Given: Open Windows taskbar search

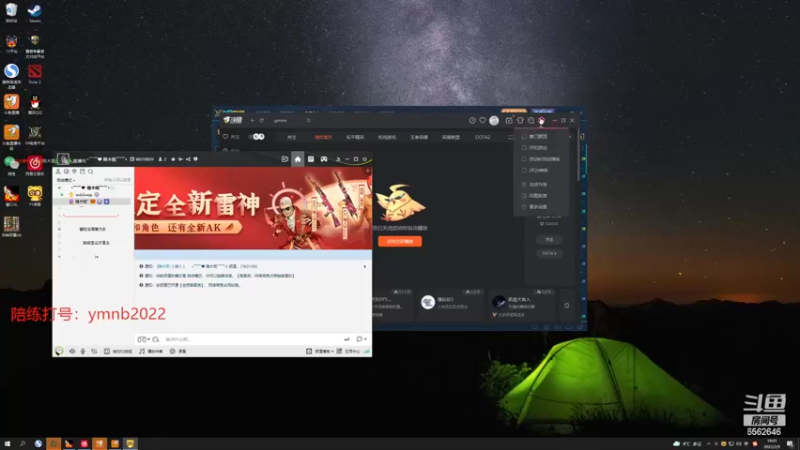Looking at the screenshot, I should [22, 444].
